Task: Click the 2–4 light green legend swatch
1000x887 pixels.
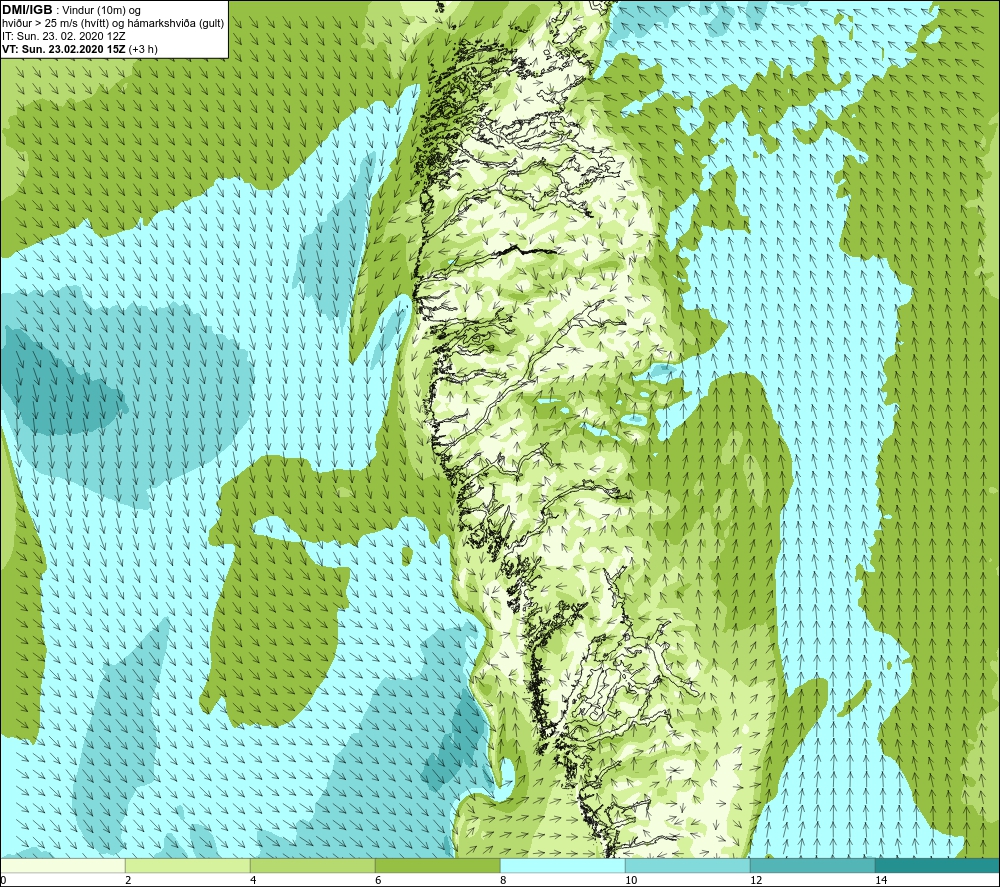Action: click(x=188, y=865)
